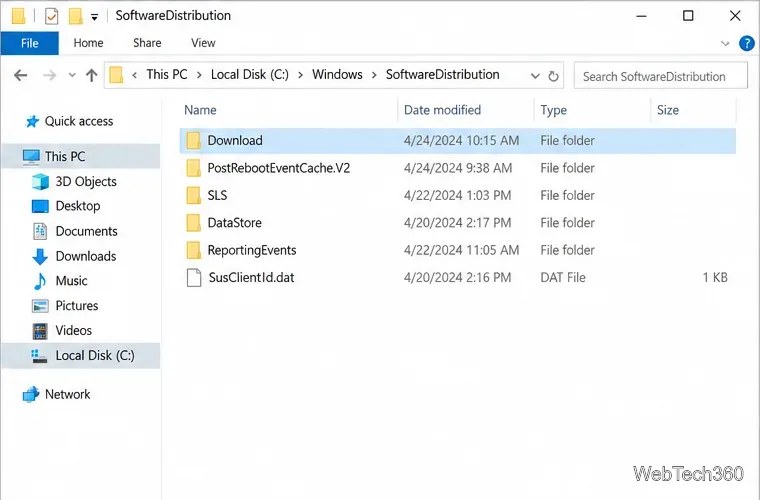760x500 pixels.
Task: Select the SLS folder name
Action: coord(217,195)
